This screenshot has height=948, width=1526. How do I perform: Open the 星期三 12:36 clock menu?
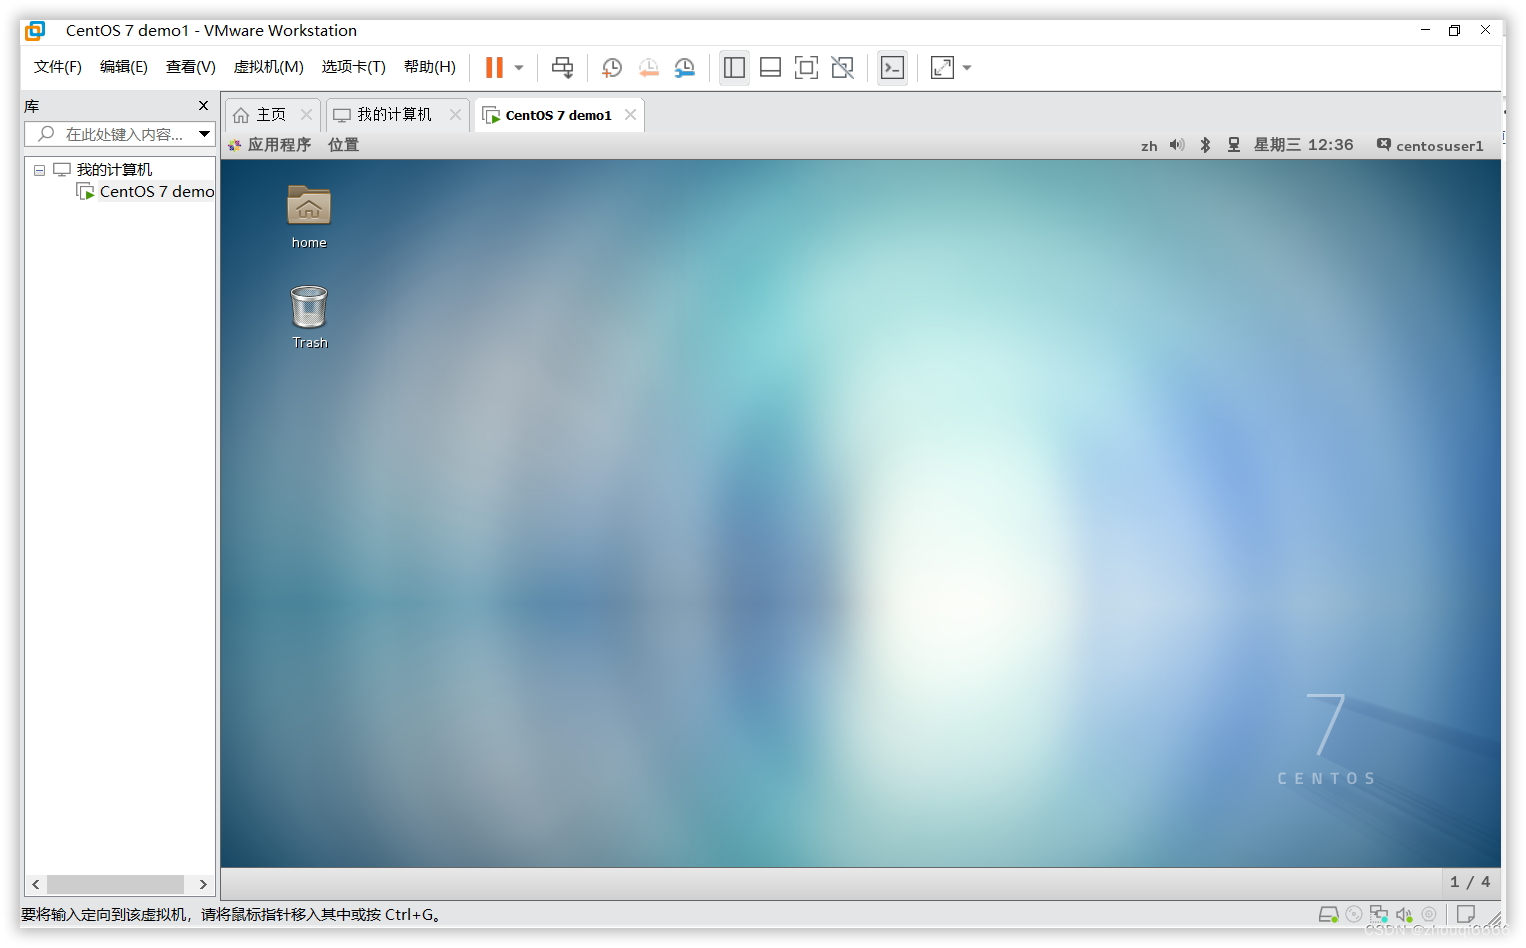[x=1304, y=145]
